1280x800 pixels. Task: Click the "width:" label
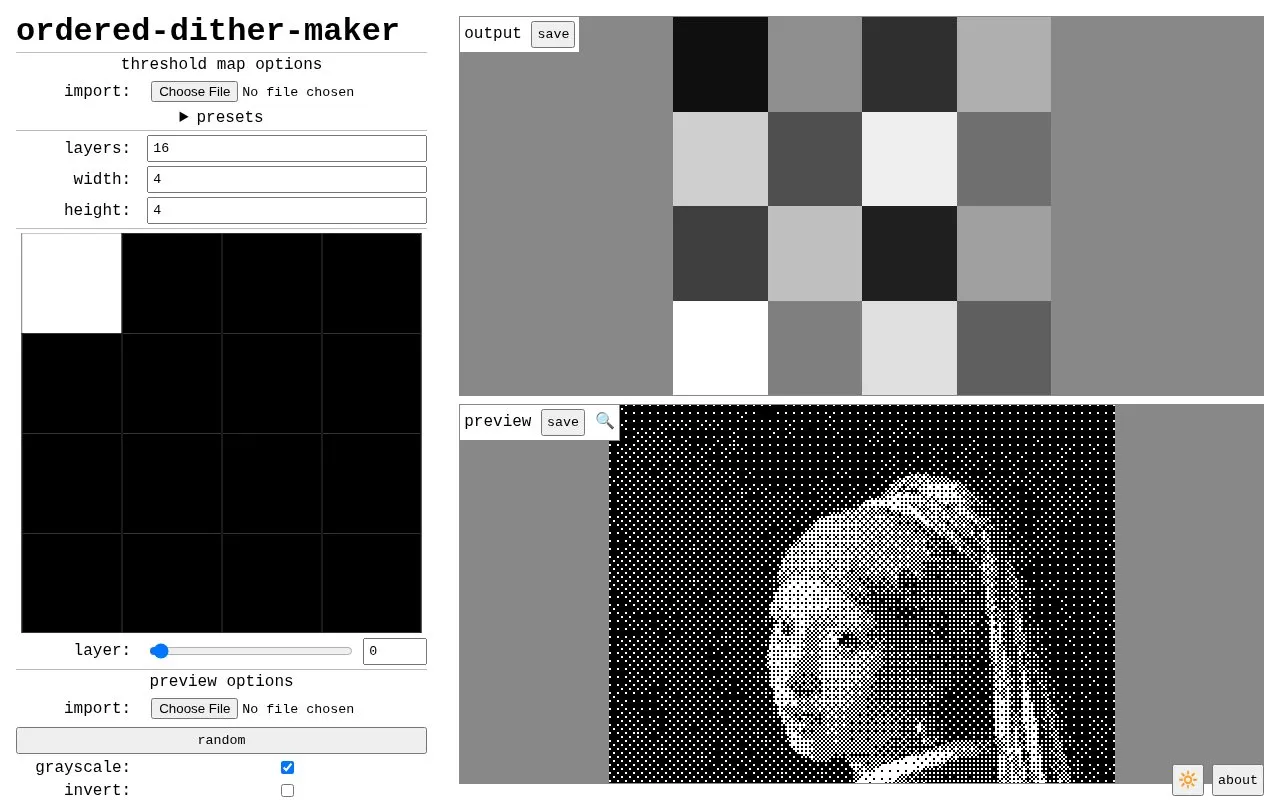pos(102,180)
